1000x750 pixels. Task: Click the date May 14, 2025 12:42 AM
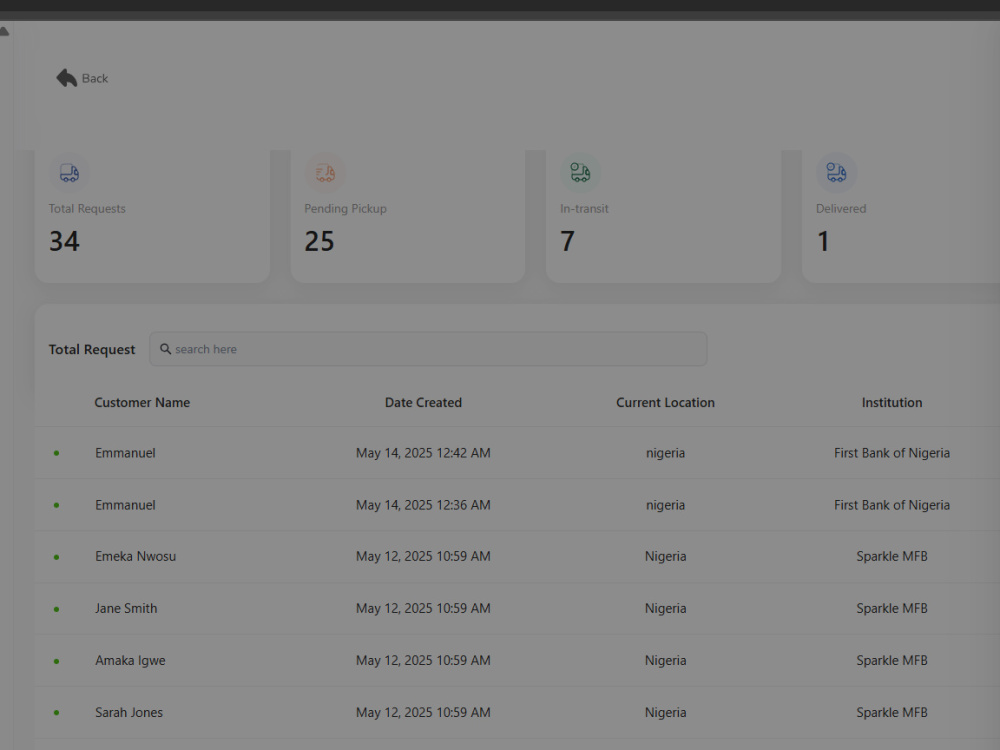(x=423, y=453)
